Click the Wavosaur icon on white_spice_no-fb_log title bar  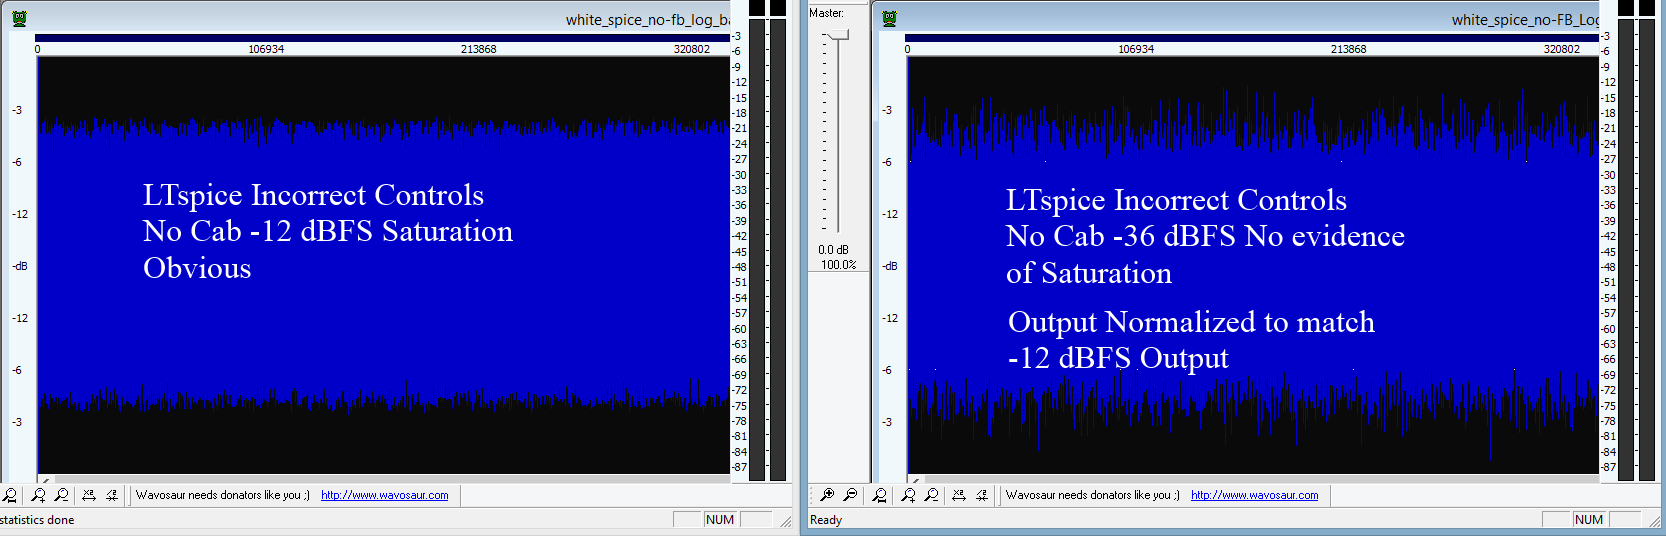click(20, 18)
